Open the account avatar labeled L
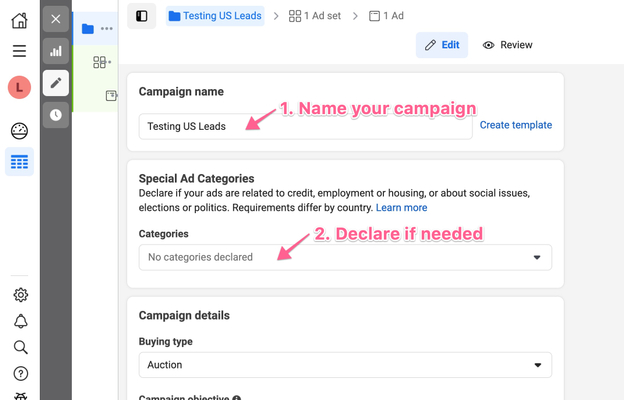 click(x=19, y=87)
